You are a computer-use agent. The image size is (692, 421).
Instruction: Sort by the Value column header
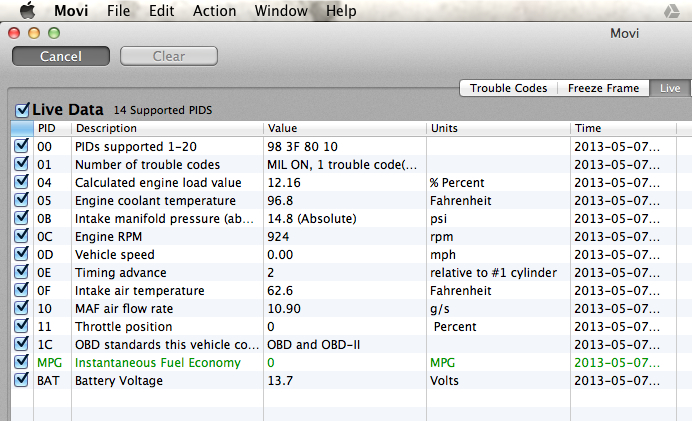coord(344,128)
